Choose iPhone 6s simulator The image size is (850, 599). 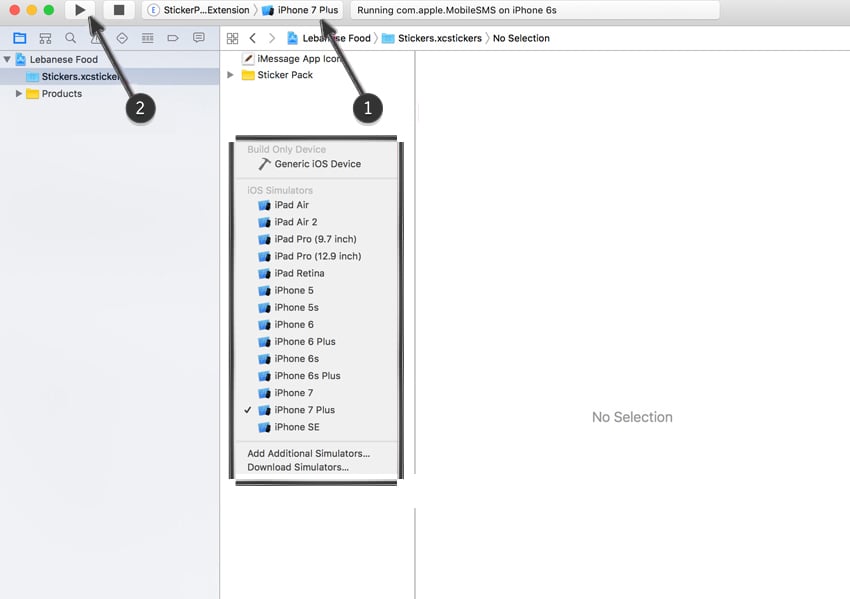click(x=317, y=358)
